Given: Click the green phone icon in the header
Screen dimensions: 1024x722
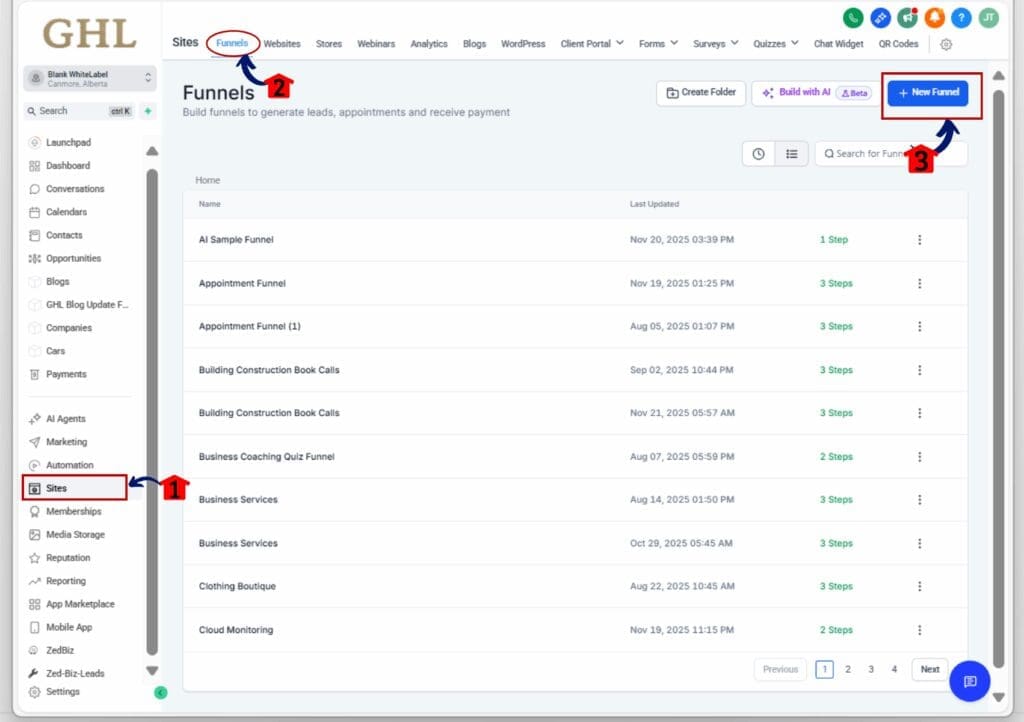Looking at the screenshot, I should click(852, 18).
